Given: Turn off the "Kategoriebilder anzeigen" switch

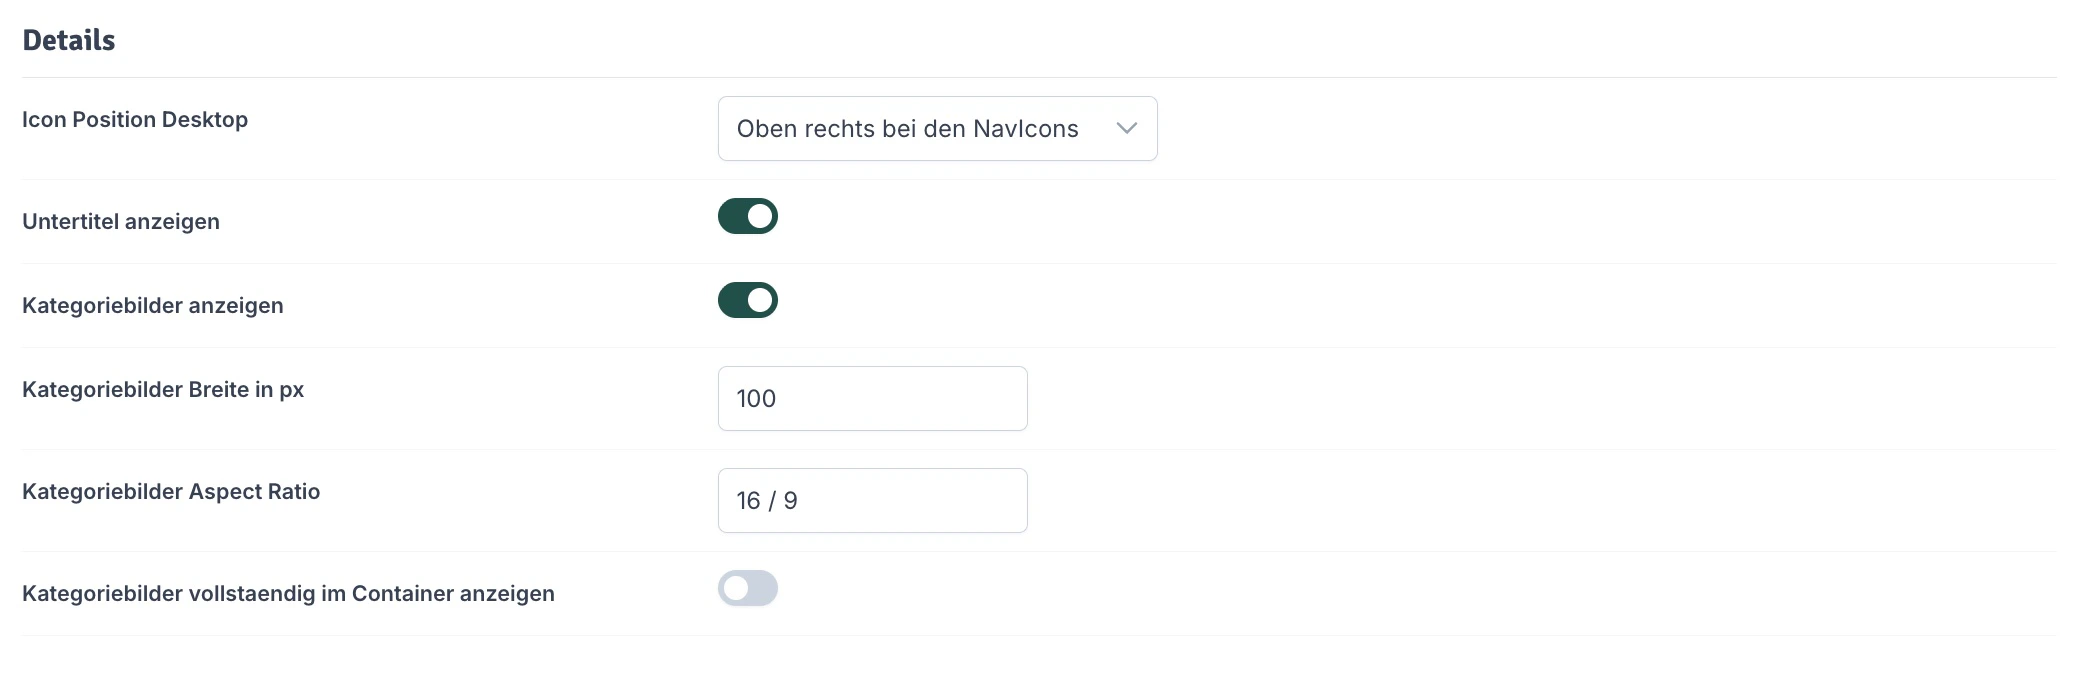Looking at the screenshot, I should coord(747,300).
